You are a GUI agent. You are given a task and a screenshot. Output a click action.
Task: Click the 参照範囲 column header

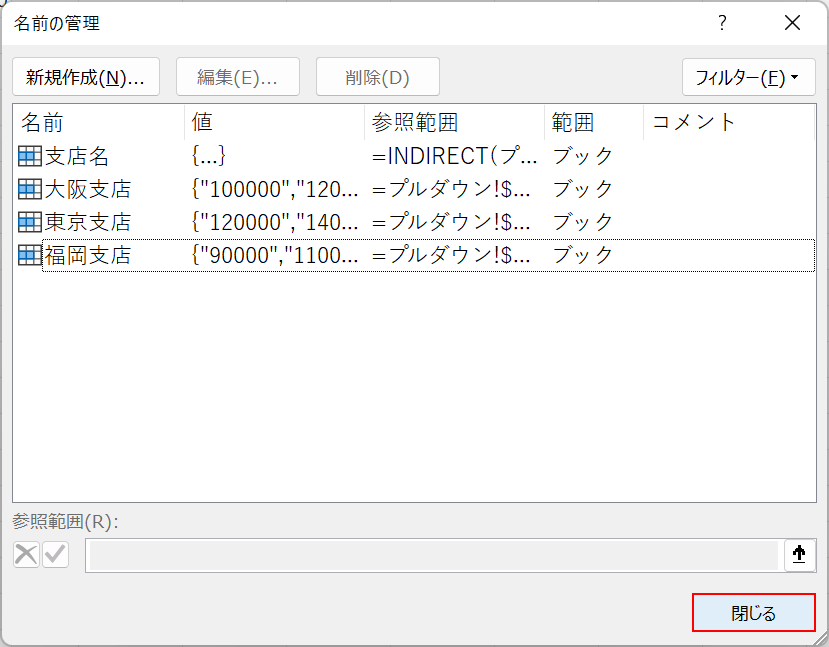click(x=454, y=122)
